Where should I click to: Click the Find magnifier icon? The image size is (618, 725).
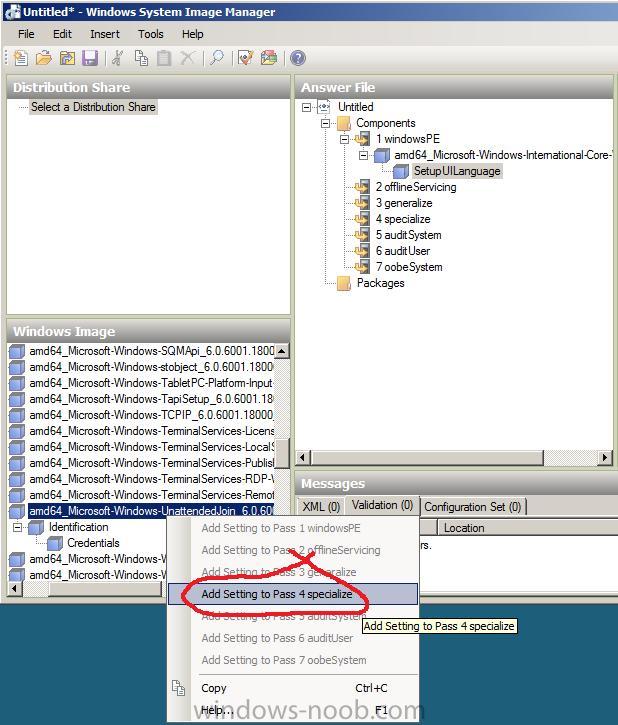tap(216, 58)
